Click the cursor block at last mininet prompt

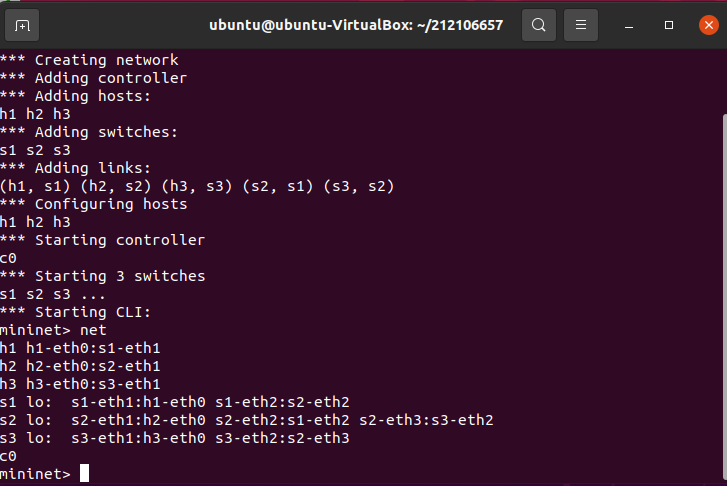pyautogui.click(x=85, y=473)
